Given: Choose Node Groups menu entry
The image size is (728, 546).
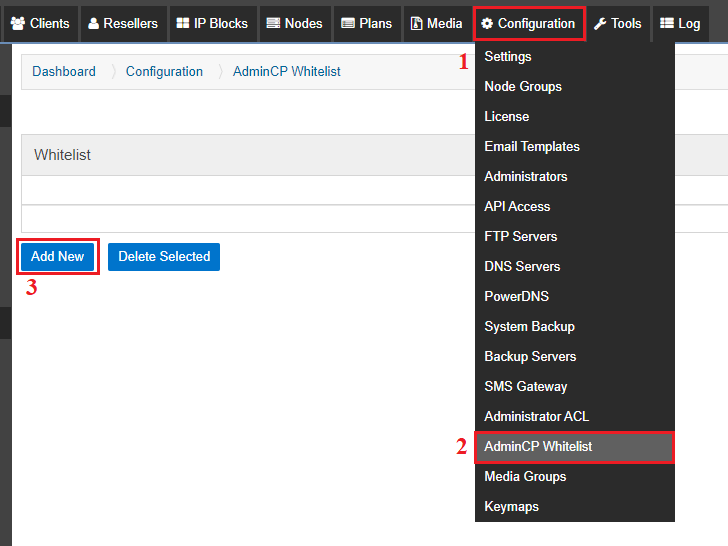Looking at the screenshot, I should [x=523, y=86].
